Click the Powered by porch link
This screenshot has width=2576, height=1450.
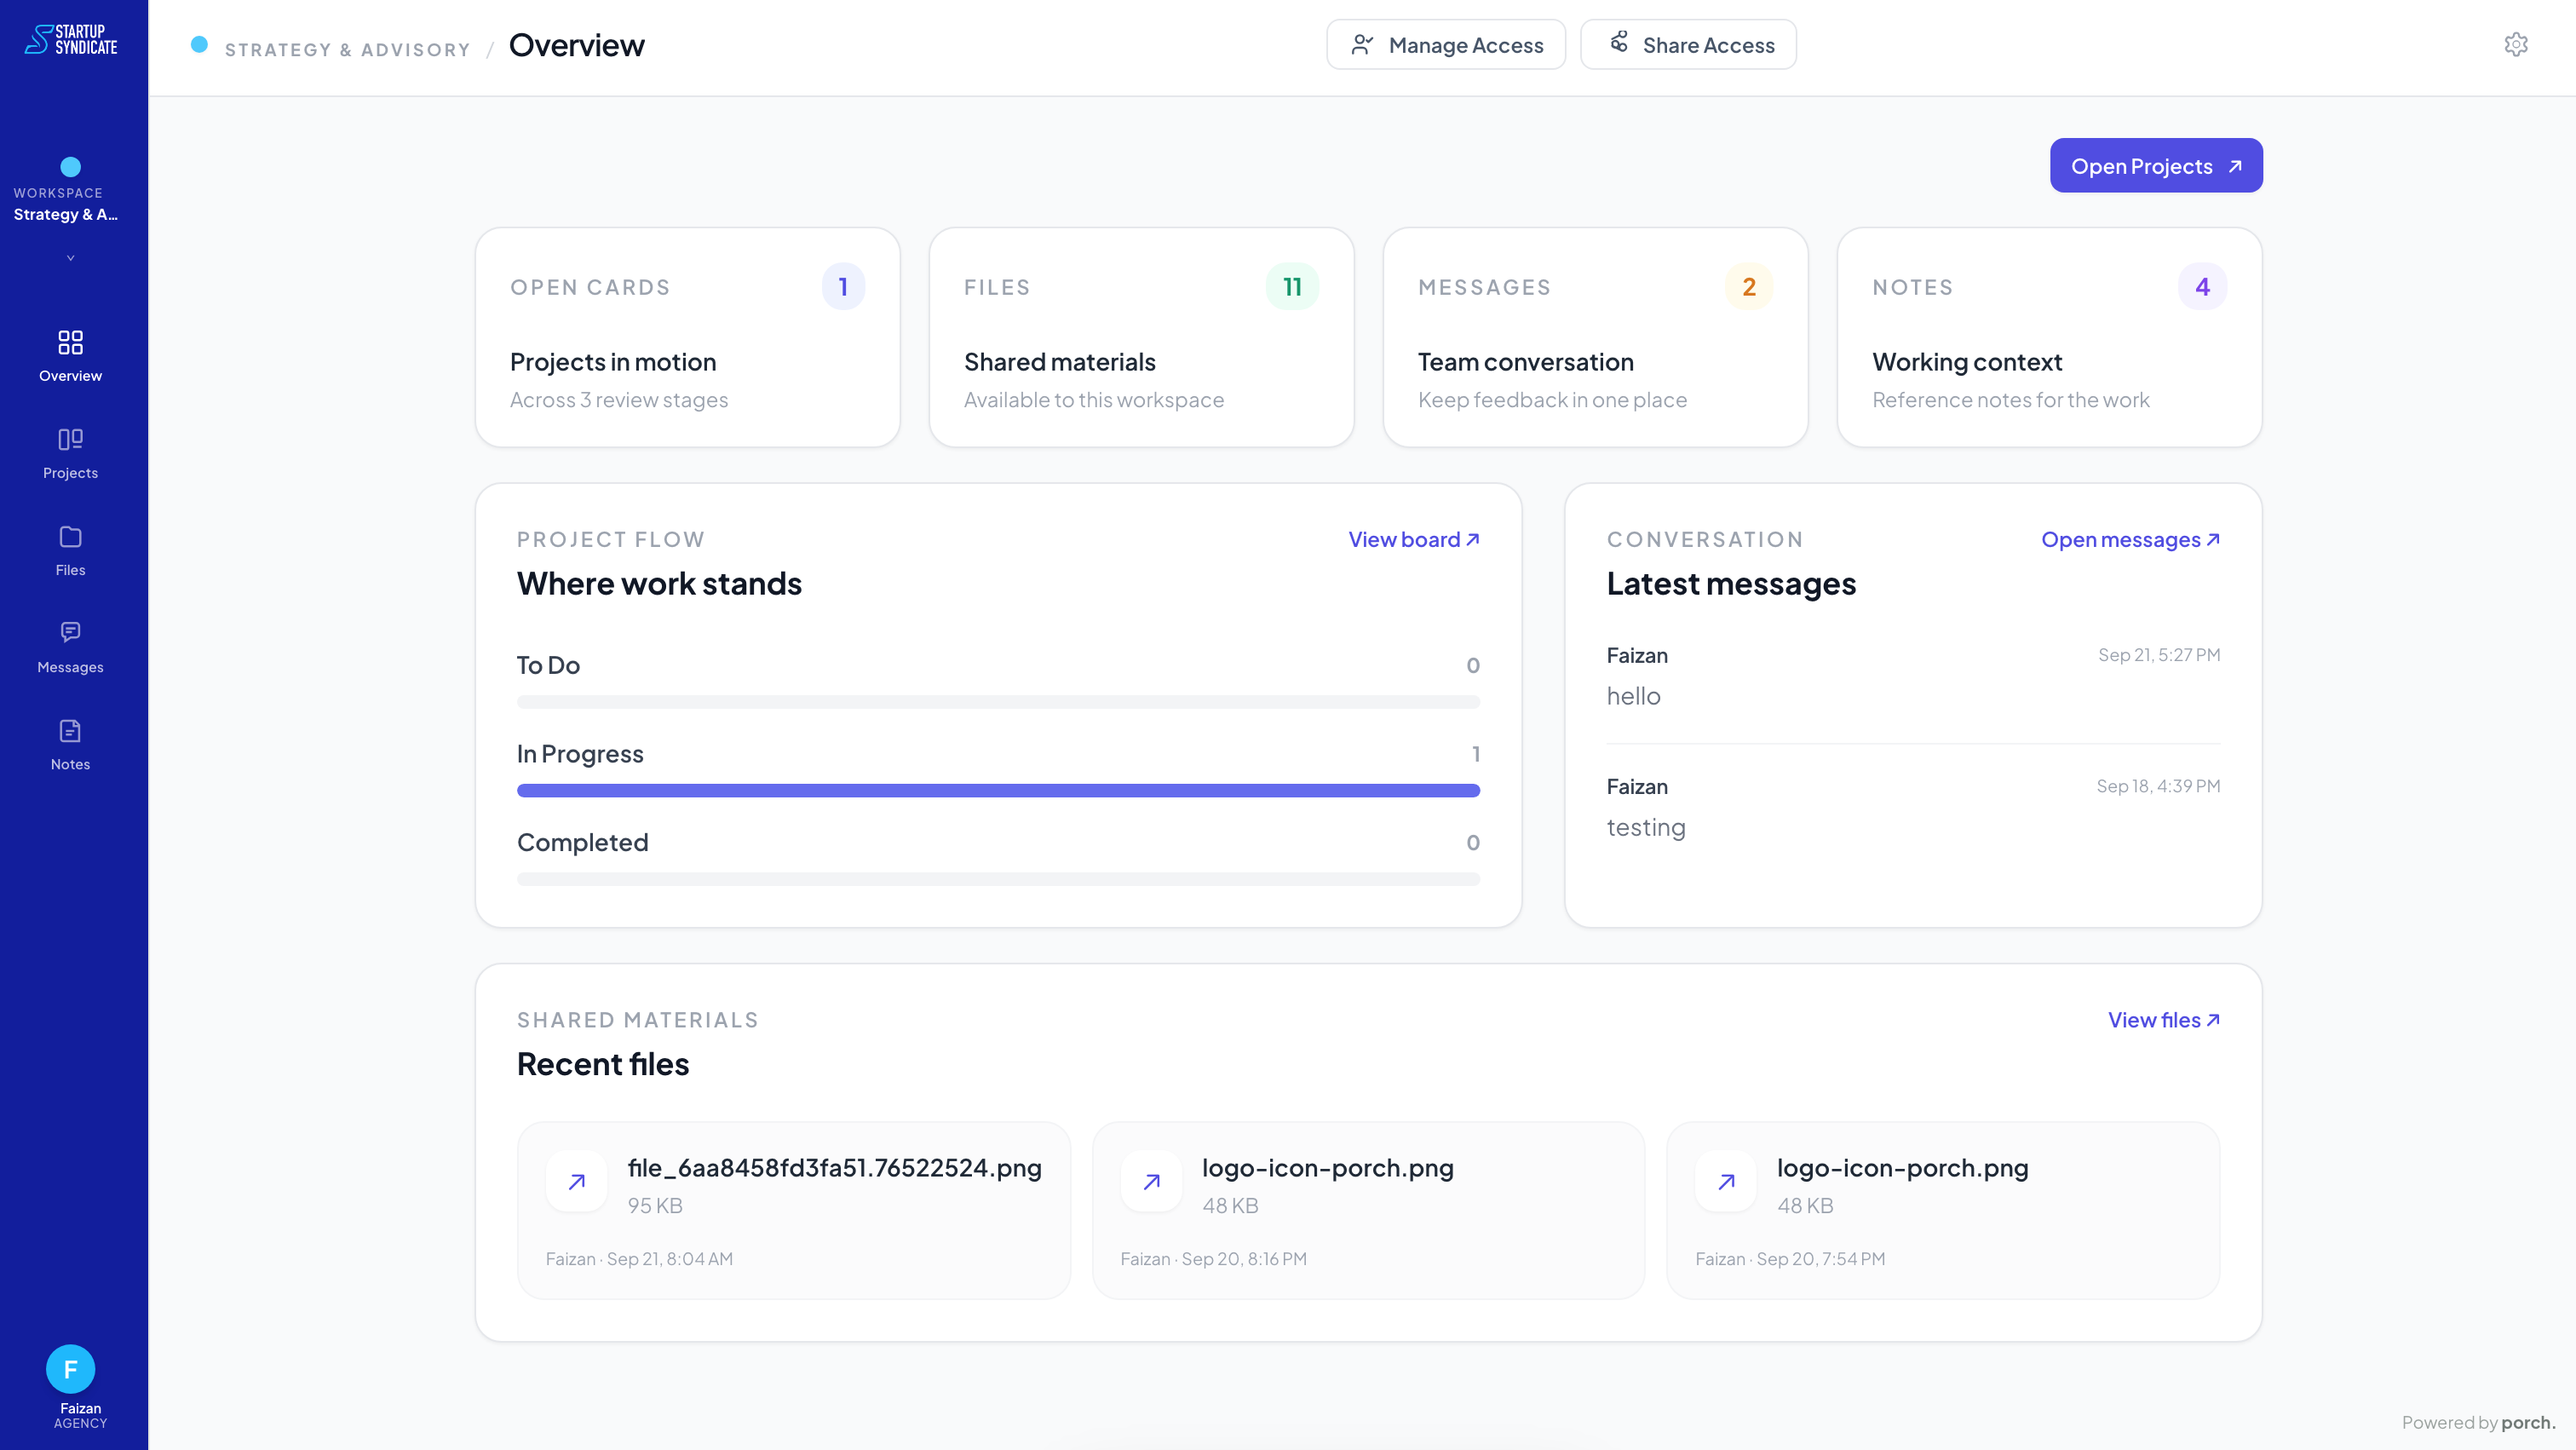[x=2478, y=1422]
